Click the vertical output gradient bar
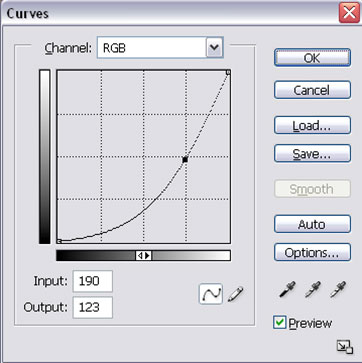 click(x=45, y=157)
